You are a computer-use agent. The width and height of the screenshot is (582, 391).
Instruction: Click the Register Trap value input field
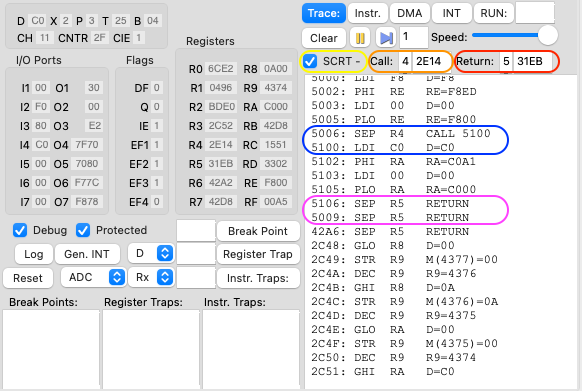coord(196,254)
